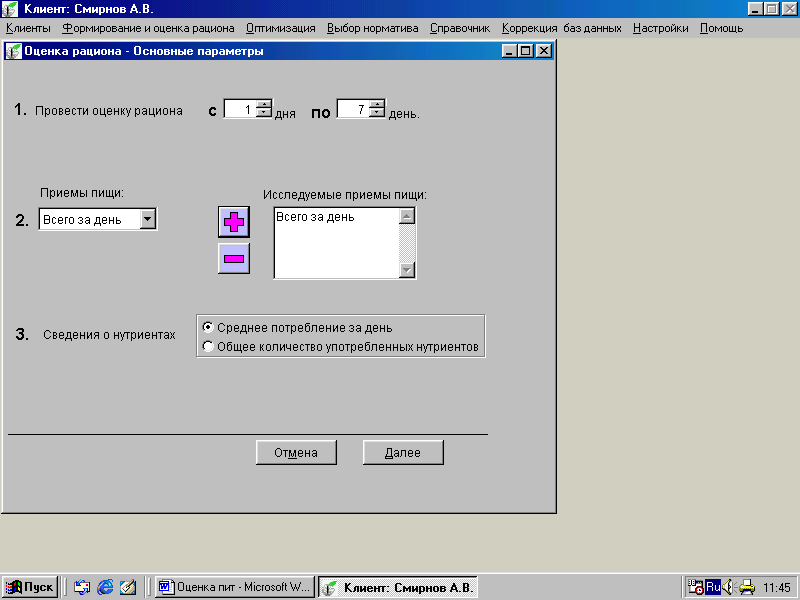Close the Оценка рациона dialog window

(544, 51)
